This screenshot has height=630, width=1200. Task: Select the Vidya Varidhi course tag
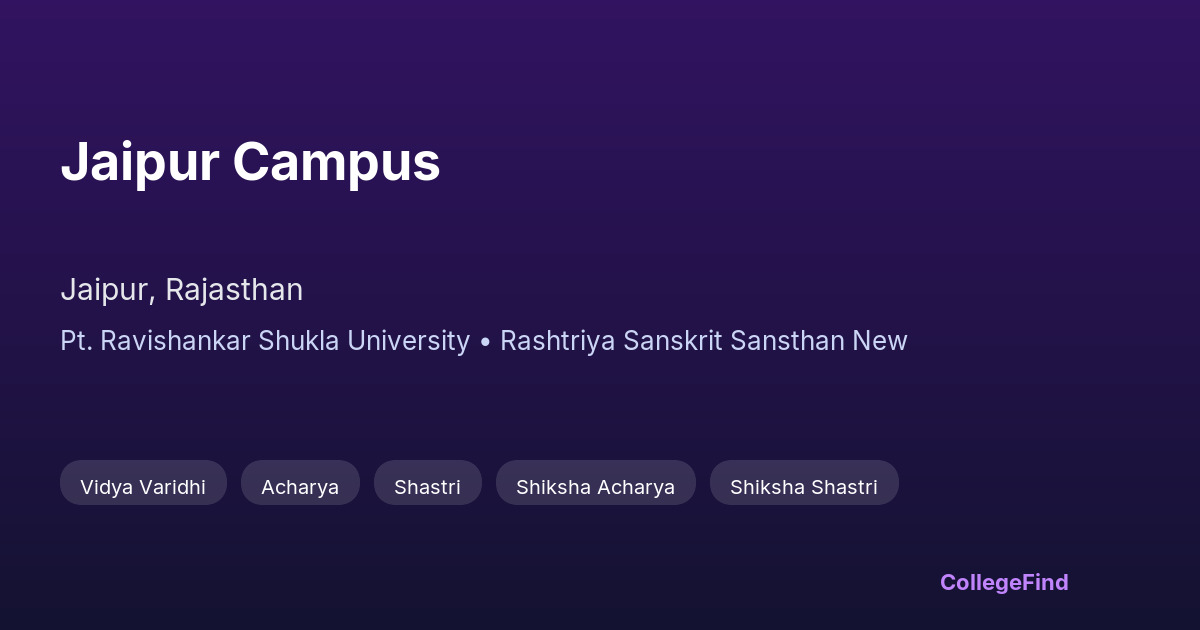click(x=143, y=487)
